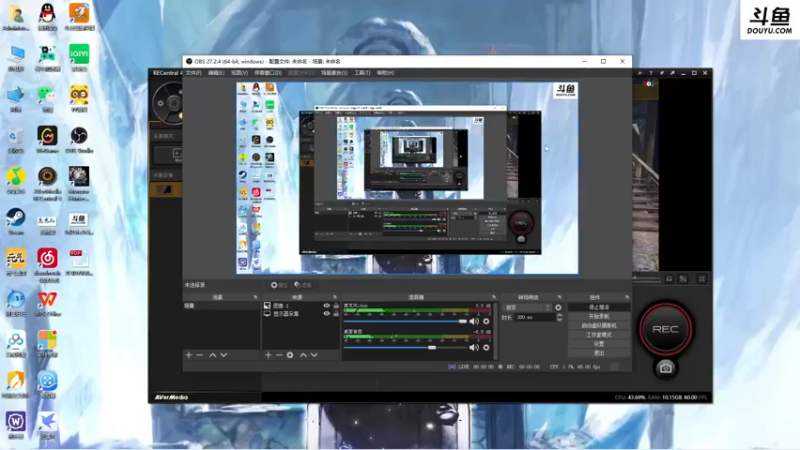Open transition properties gear icon

(x=558, y=307)
